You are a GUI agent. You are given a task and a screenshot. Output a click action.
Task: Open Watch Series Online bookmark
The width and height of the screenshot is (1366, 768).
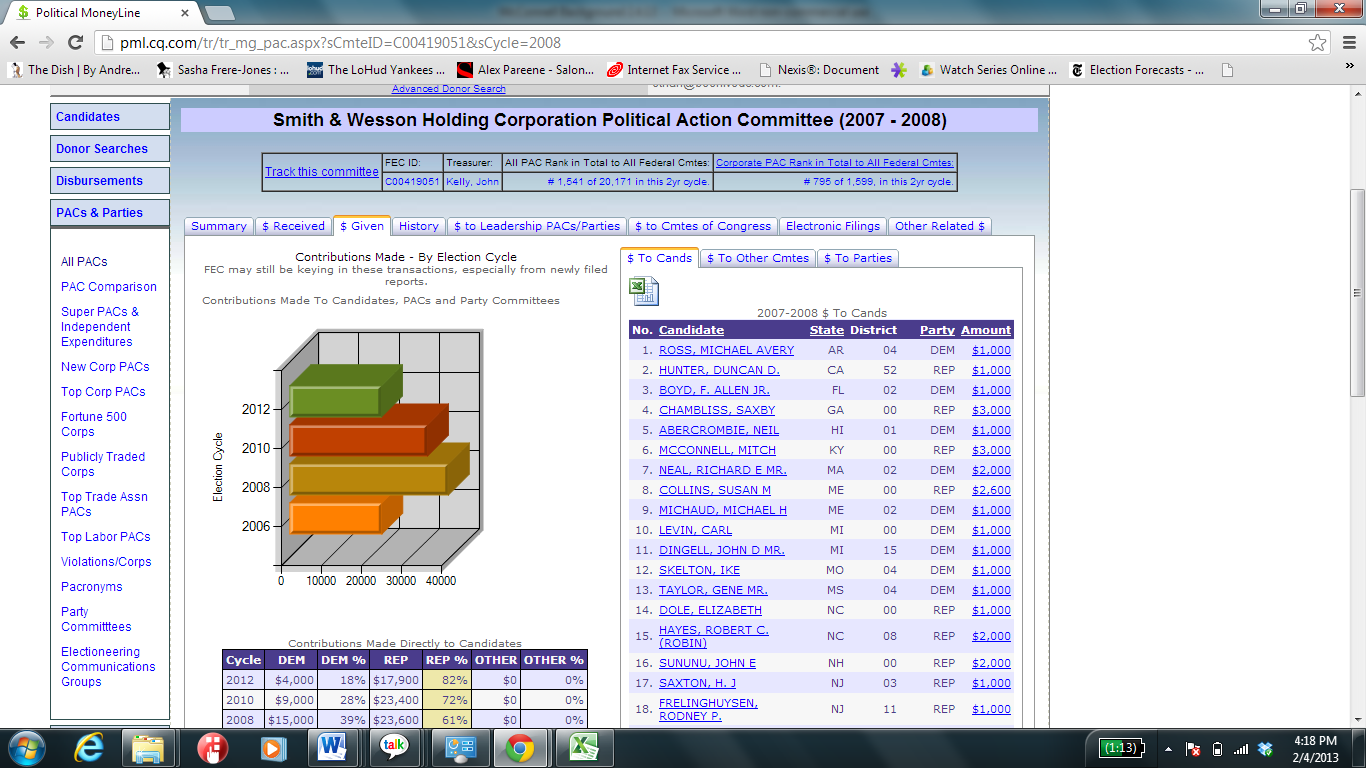coord(989,70)
